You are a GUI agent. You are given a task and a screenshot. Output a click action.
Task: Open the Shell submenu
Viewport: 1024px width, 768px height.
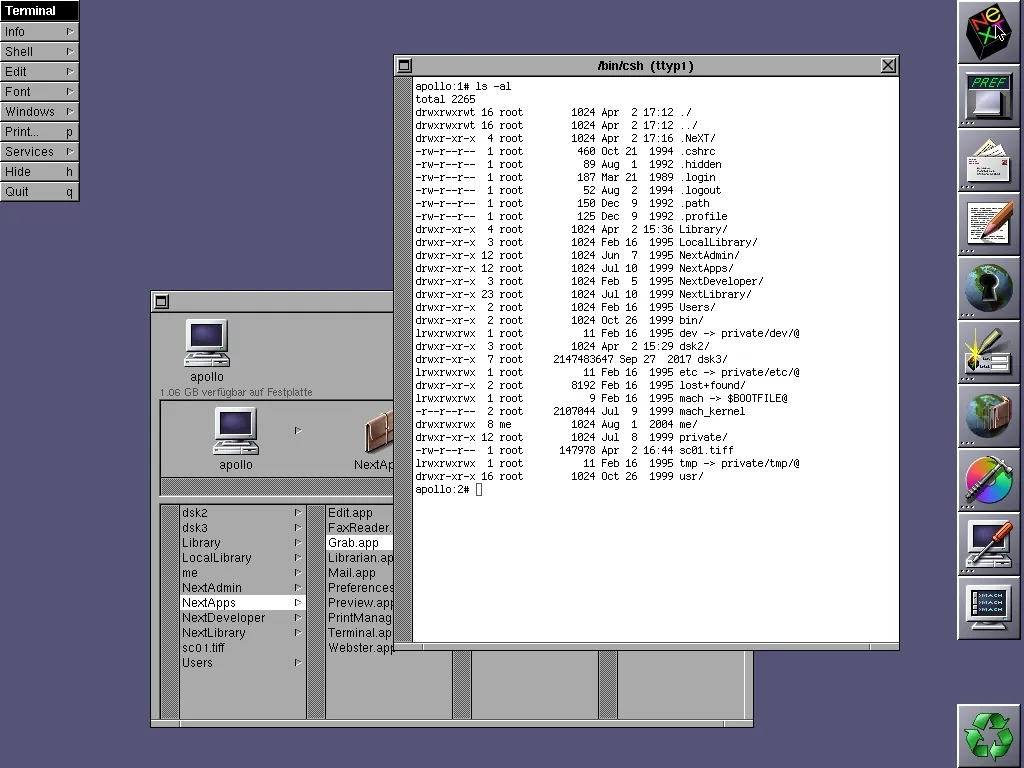click(39, 52)
